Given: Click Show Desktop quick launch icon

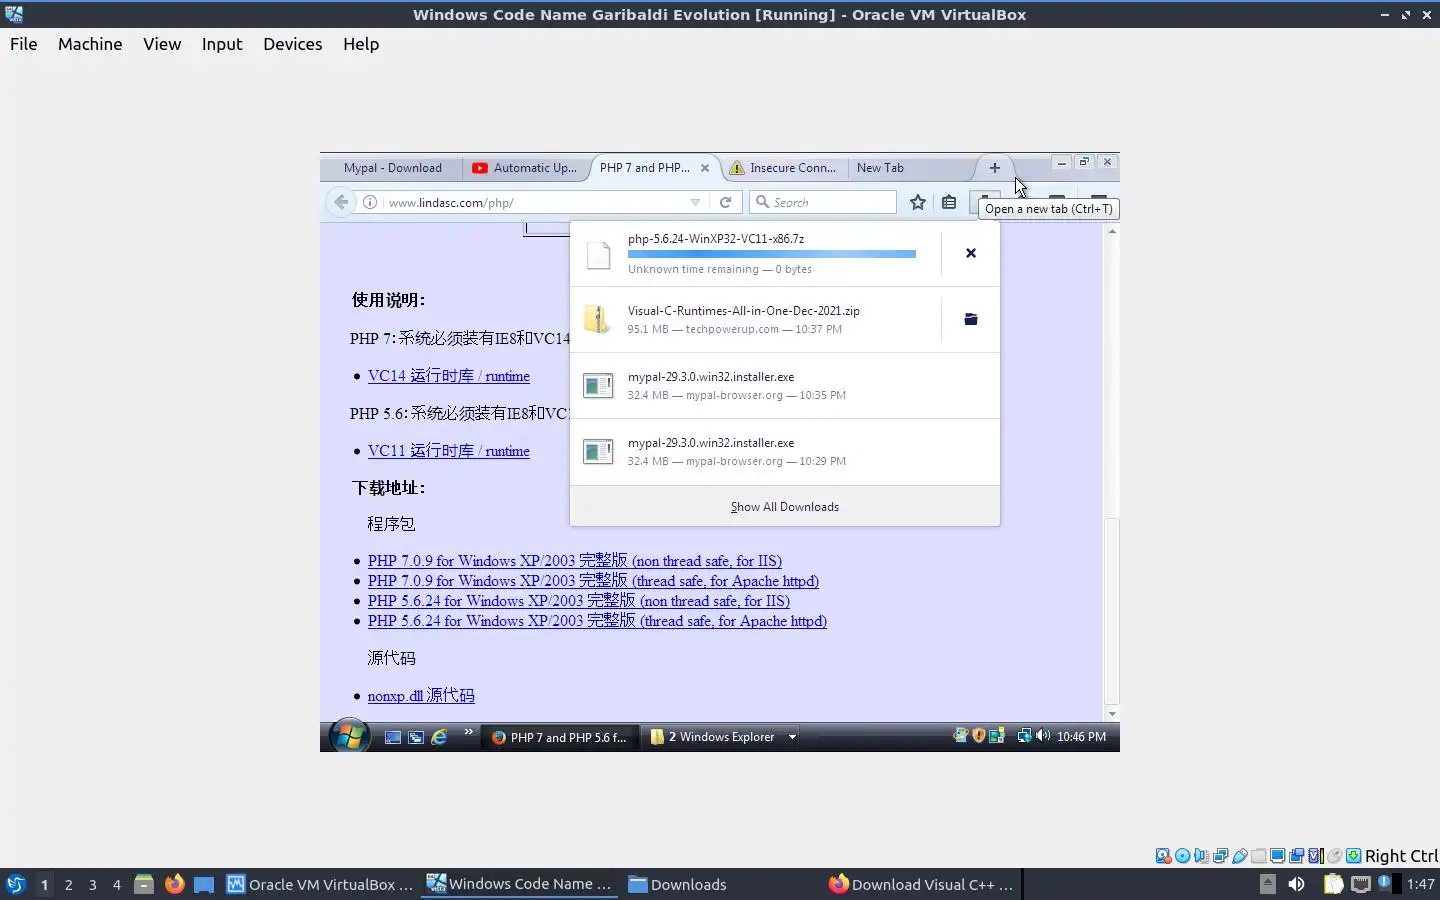Looking at the screenshot, I should pos(393,737).
